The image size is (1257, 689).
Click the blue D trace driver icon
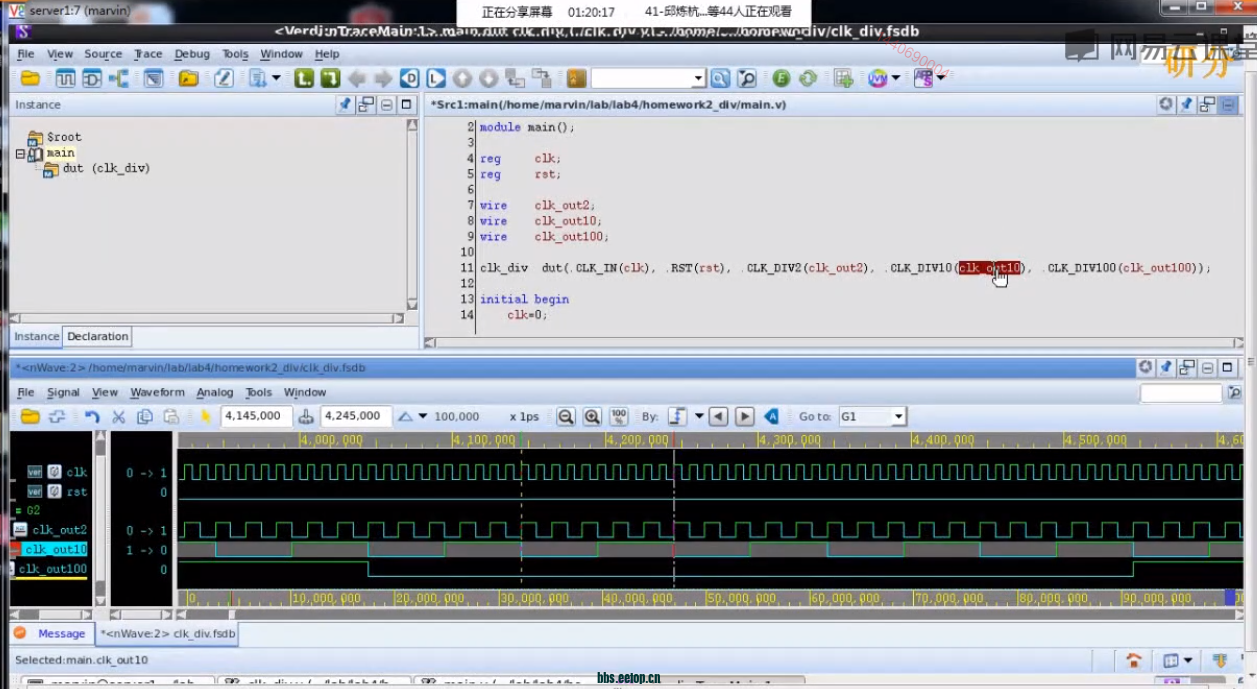[409, 78]
